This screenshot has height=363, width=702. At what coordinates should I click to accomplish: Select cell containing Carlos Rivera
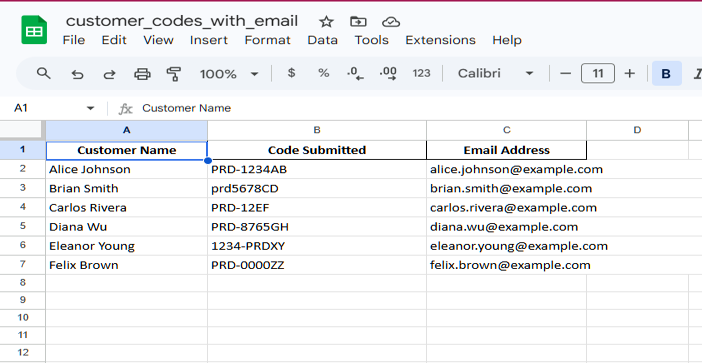point(127,208)
